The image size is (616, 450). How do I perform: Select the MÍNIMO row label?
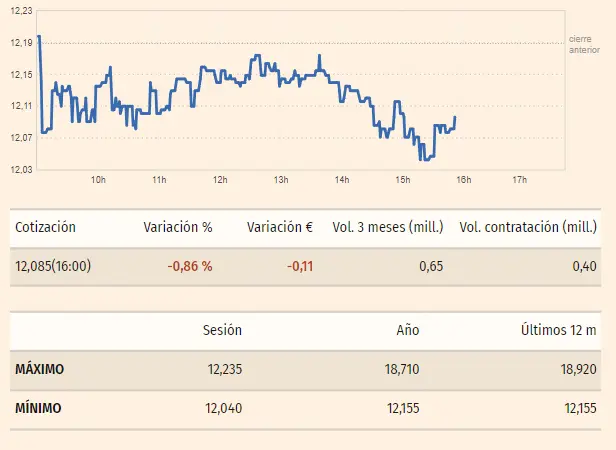[38, 408]
